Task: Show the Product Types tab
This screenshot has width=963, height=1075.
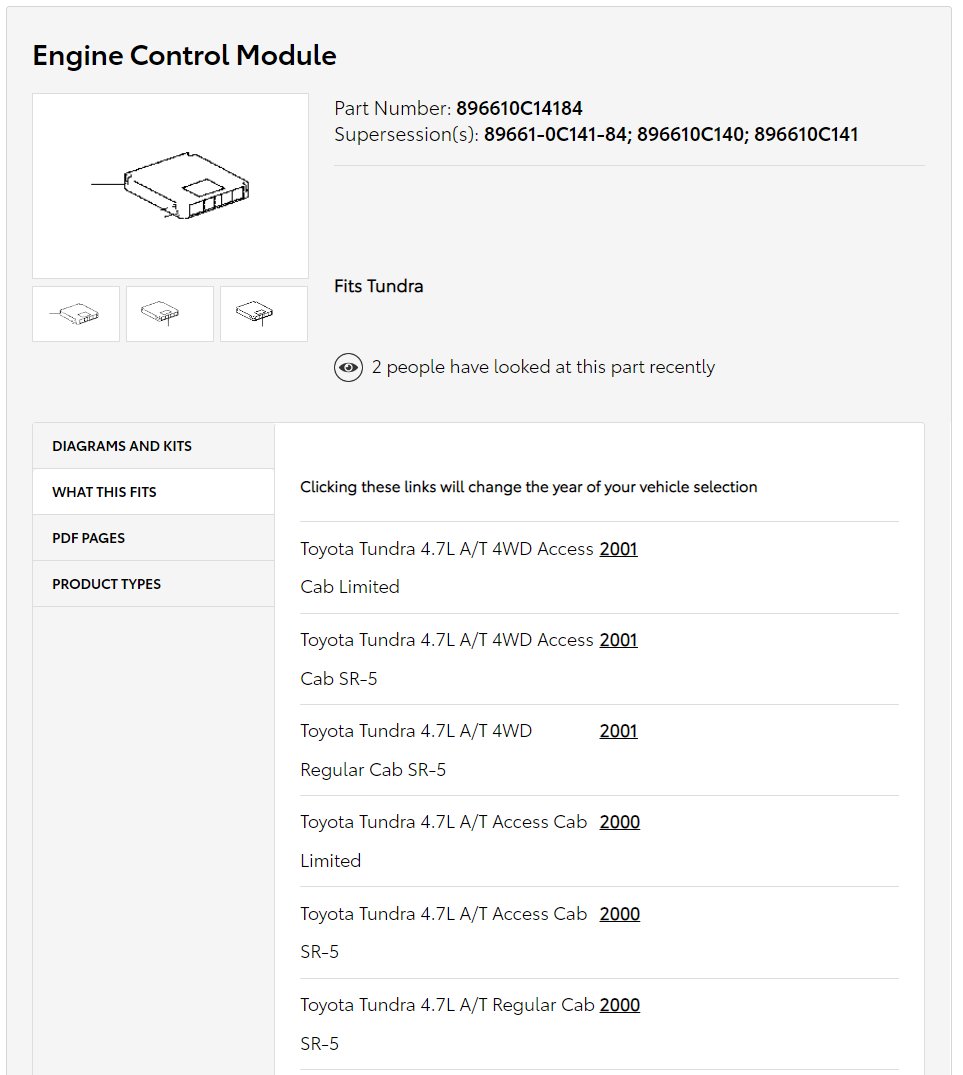Action: 154,584
